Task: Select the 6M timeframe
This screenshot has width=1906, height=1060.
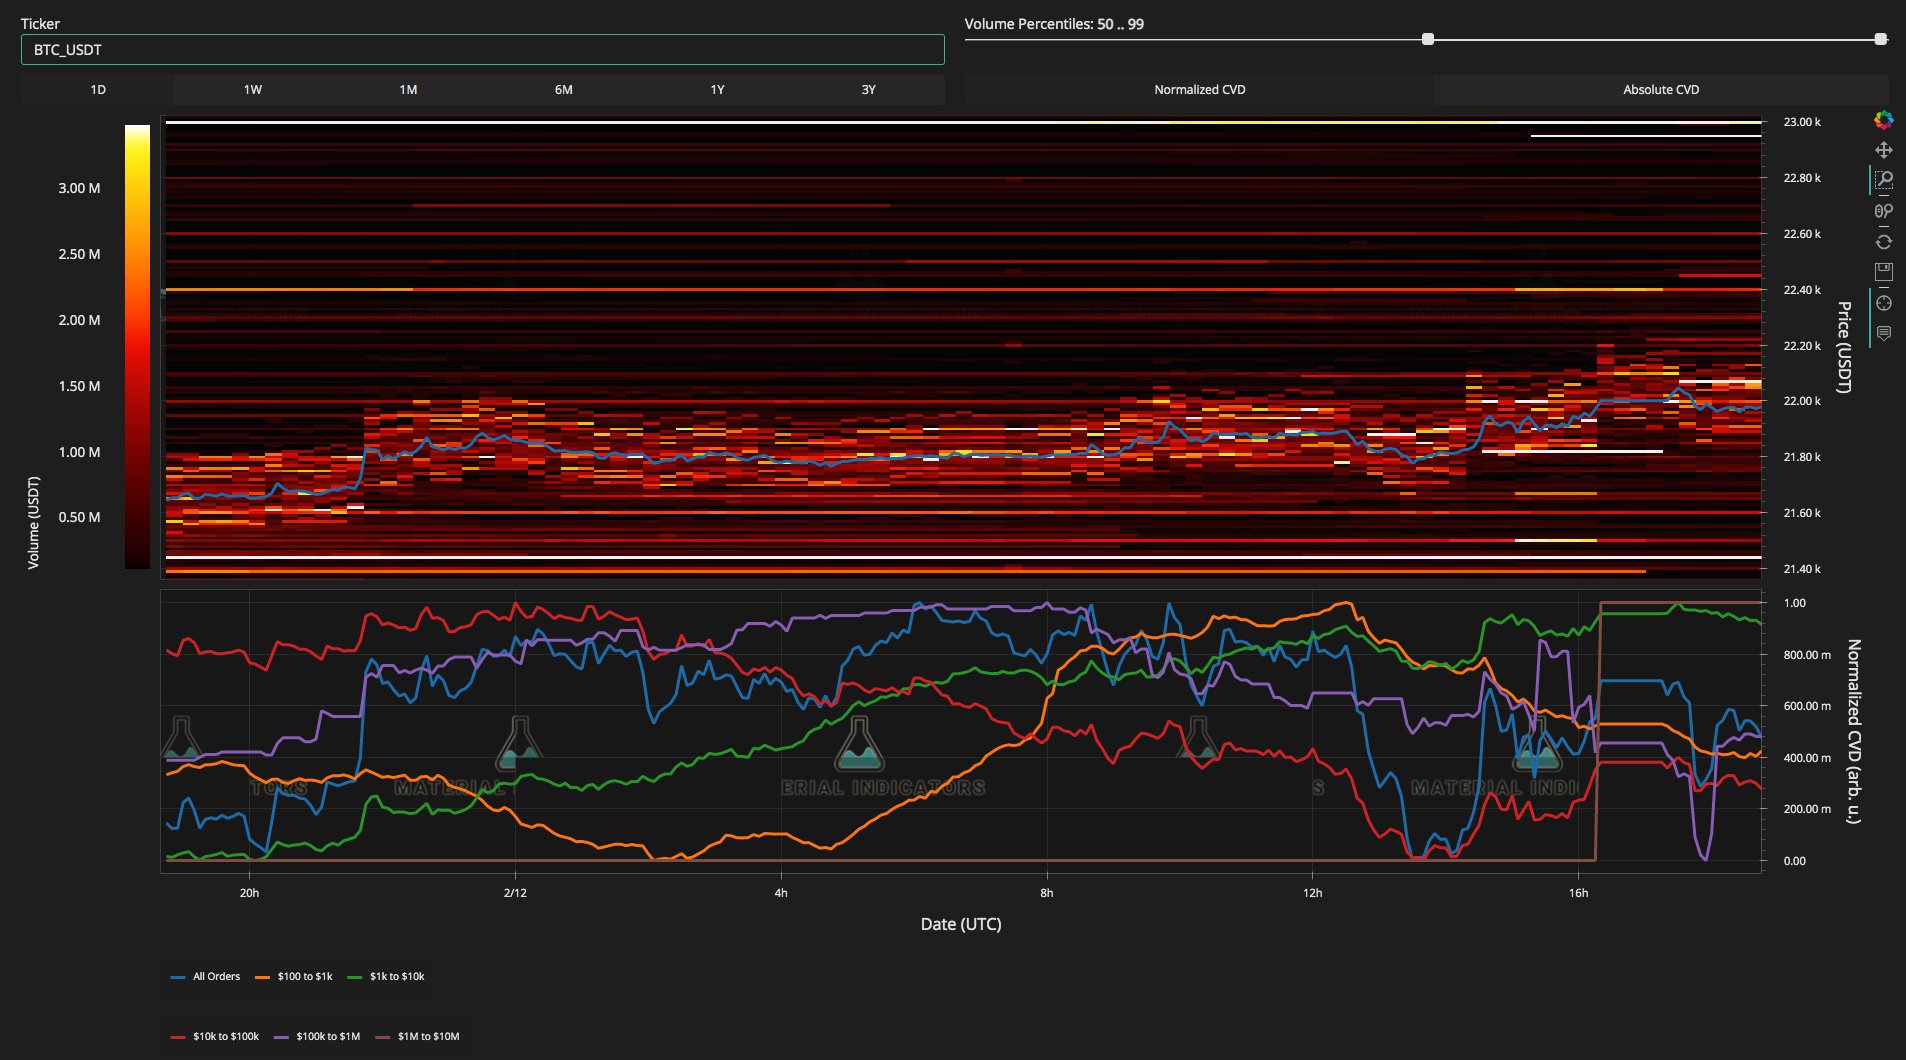Action: coord(563,90)
